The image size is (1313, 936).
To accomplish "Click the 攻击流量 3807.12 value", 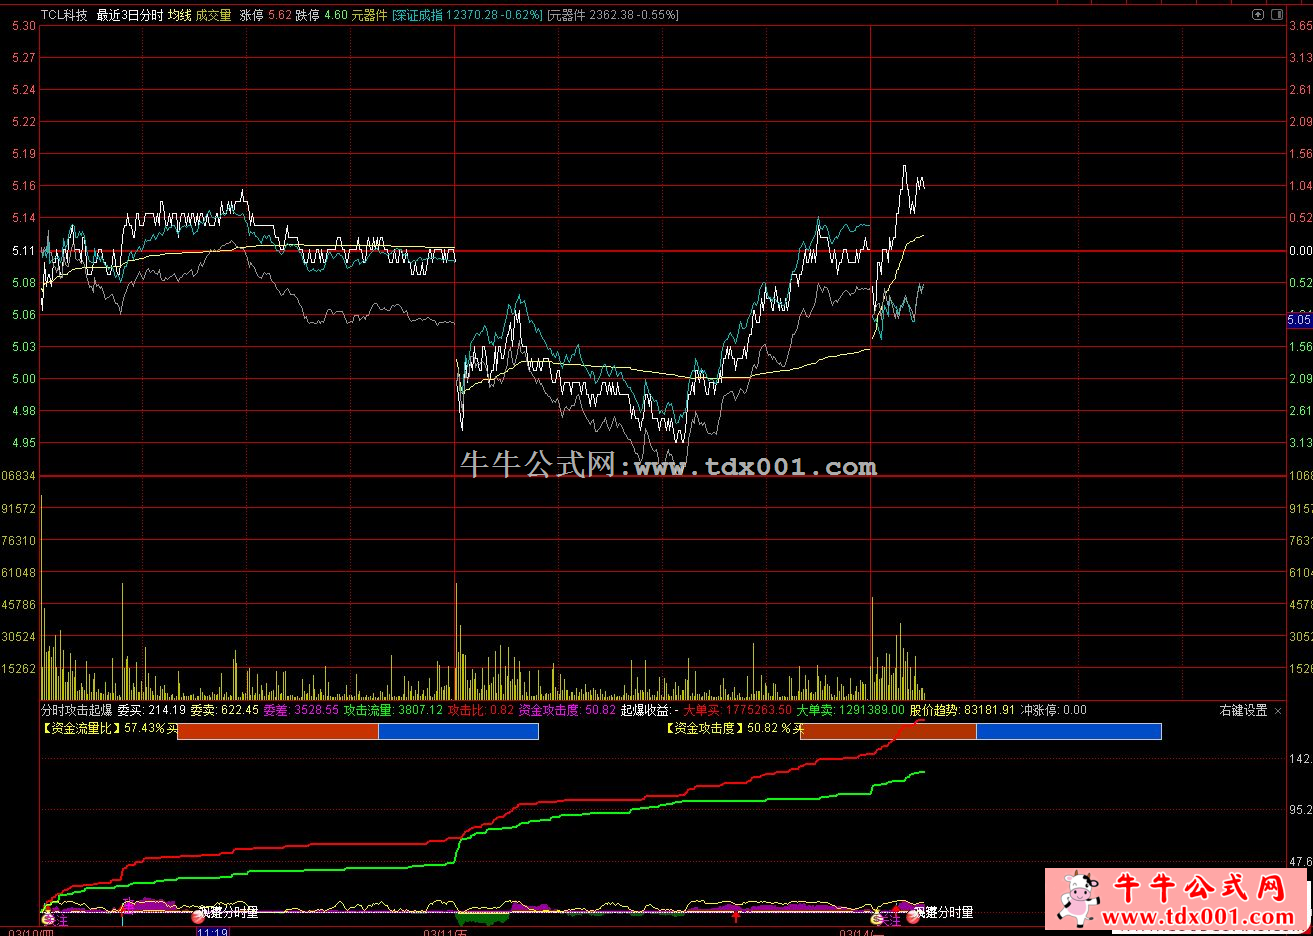I will click(x=393, y=710).
